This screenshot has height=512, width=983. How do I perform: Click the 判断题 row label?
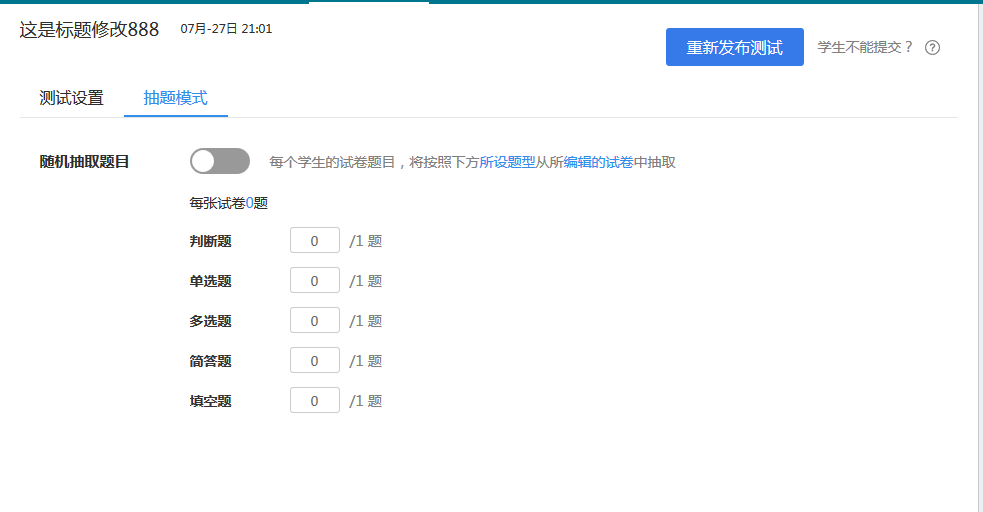click(211, 241)
